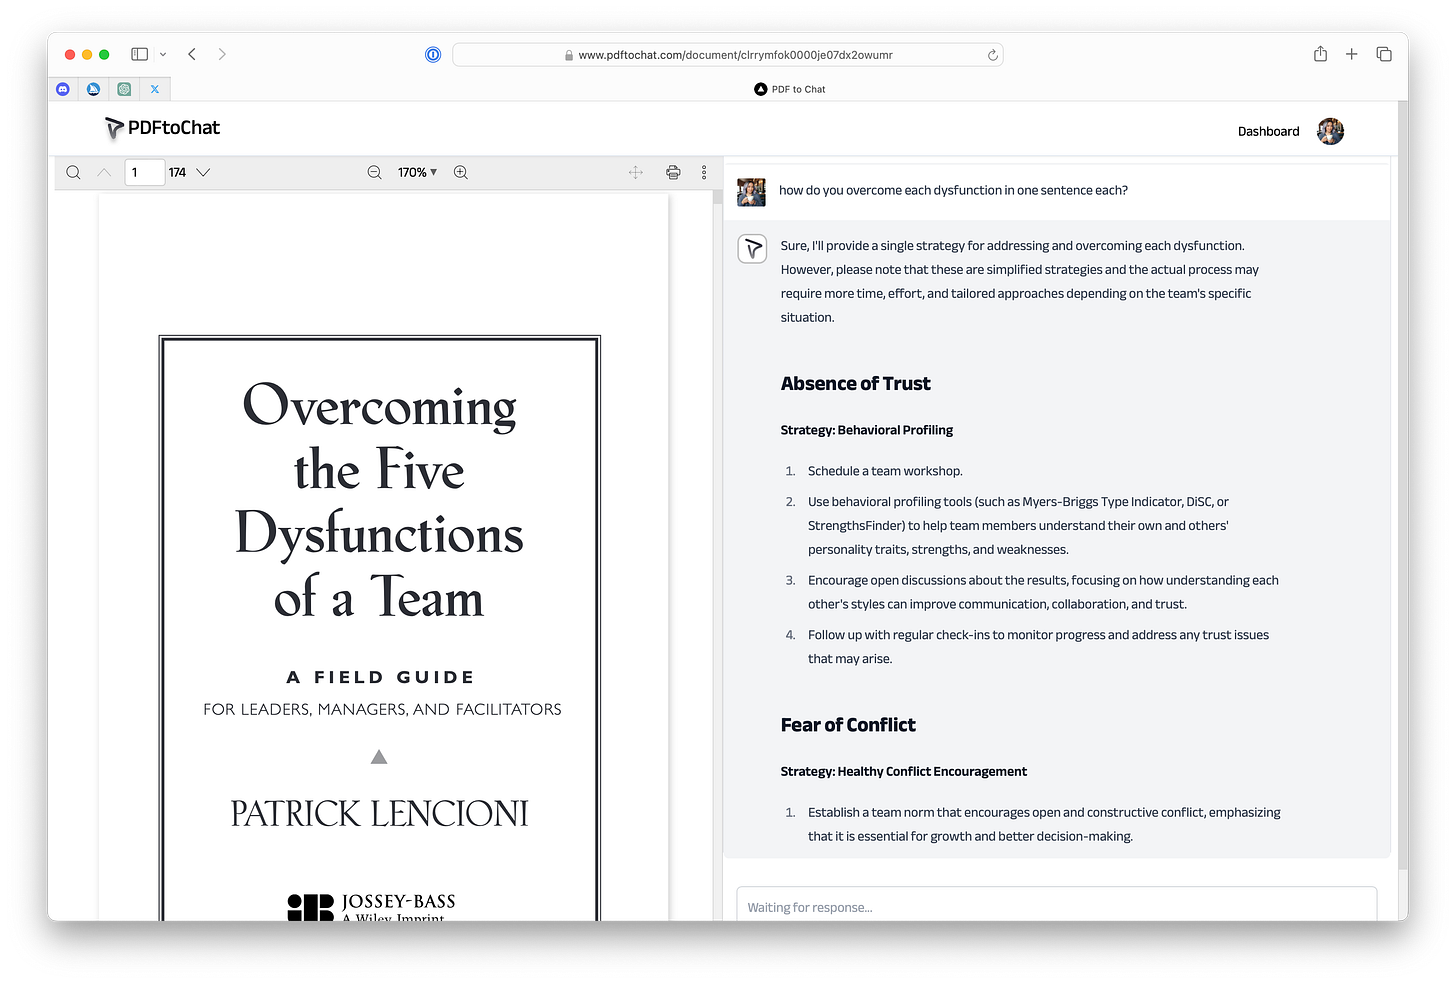This screenshot has width=1456, height=984.
Task: Select the PDFtoChat bot response icon
Action: click(x=752, y=248)
